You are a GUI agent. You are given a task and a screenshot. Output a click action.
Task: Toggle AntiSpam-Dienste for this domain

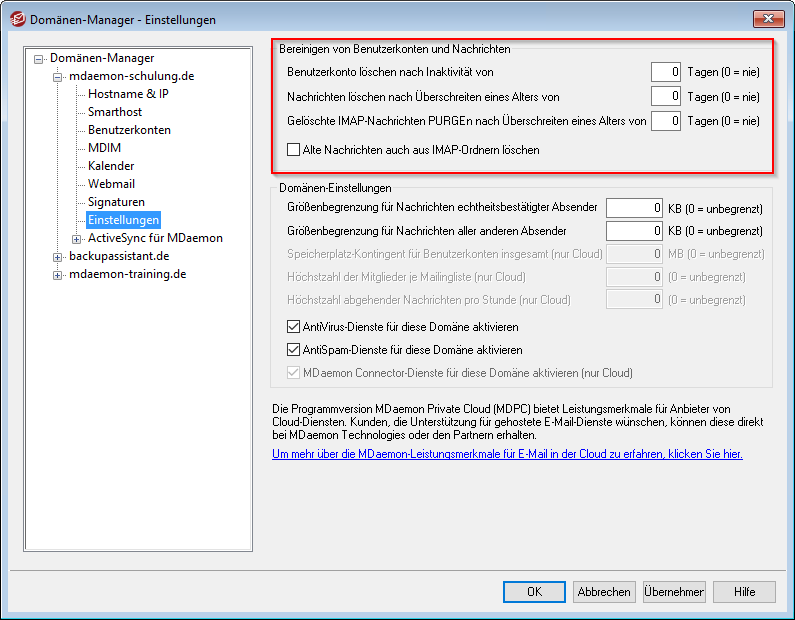pos(294,350)
